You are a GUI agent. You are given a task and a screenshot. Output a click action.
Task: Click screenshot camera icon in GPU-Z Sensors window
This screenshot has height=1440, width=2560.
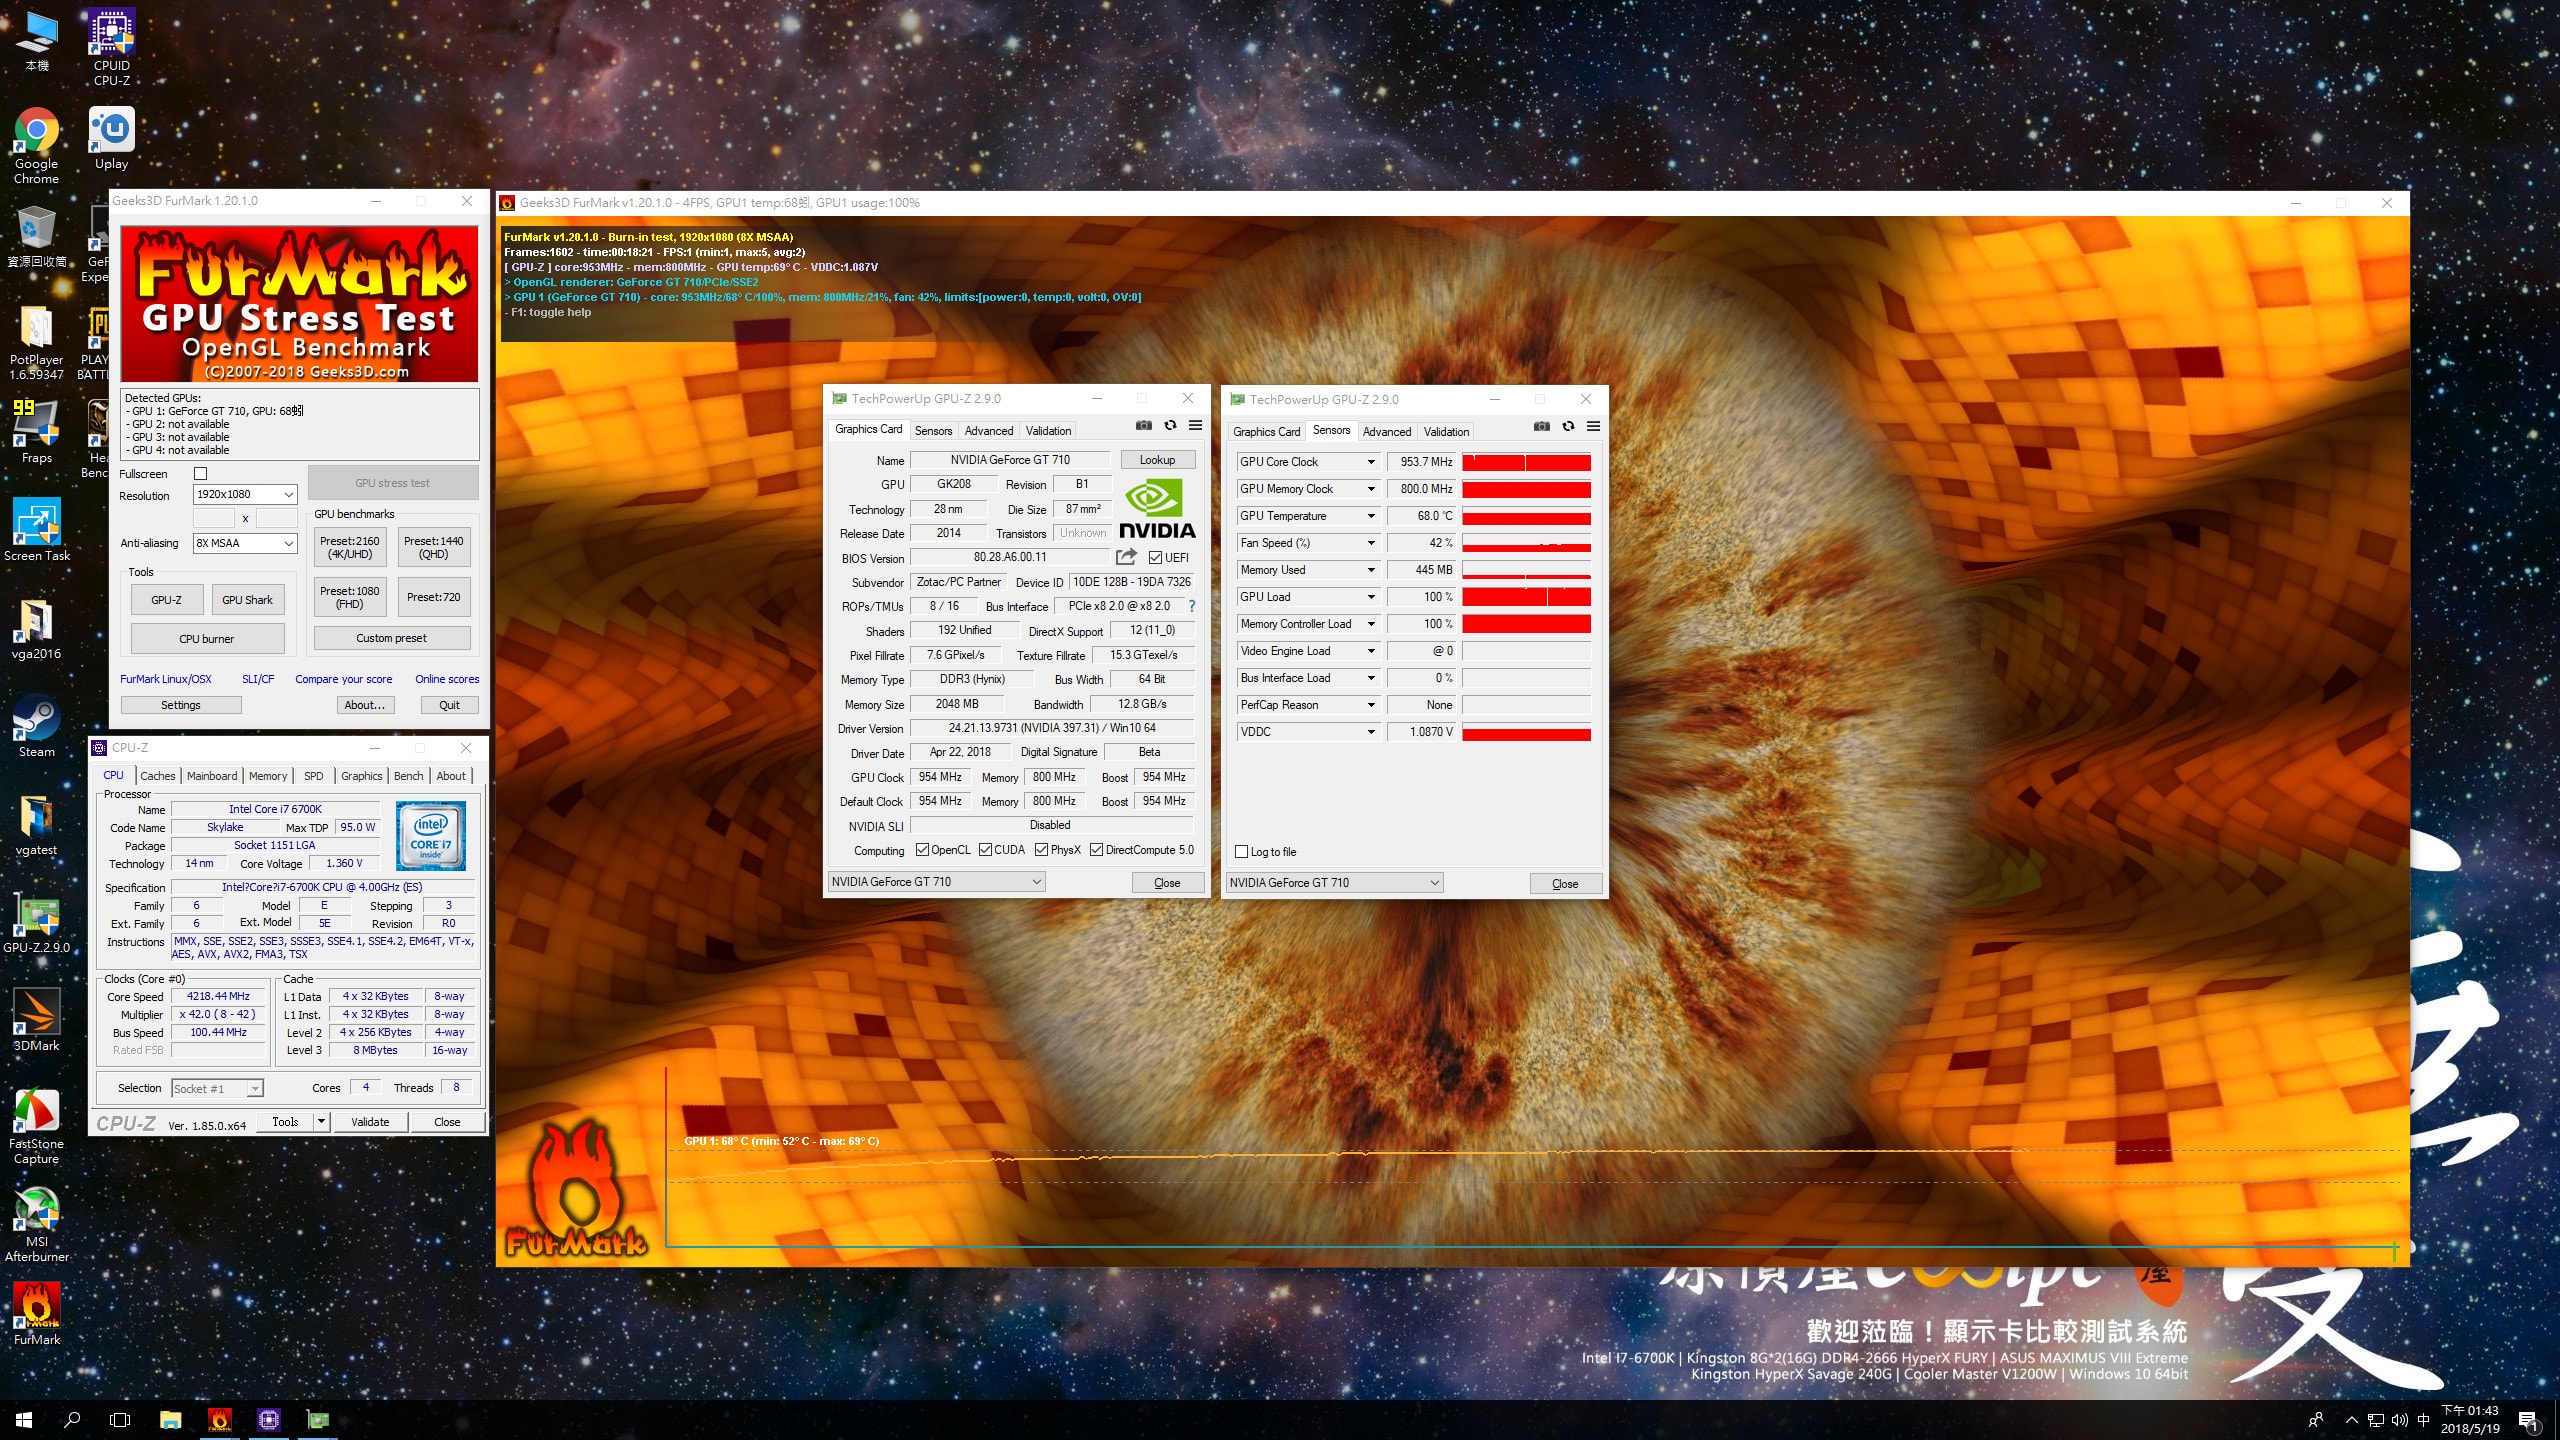click(1542, 426)
